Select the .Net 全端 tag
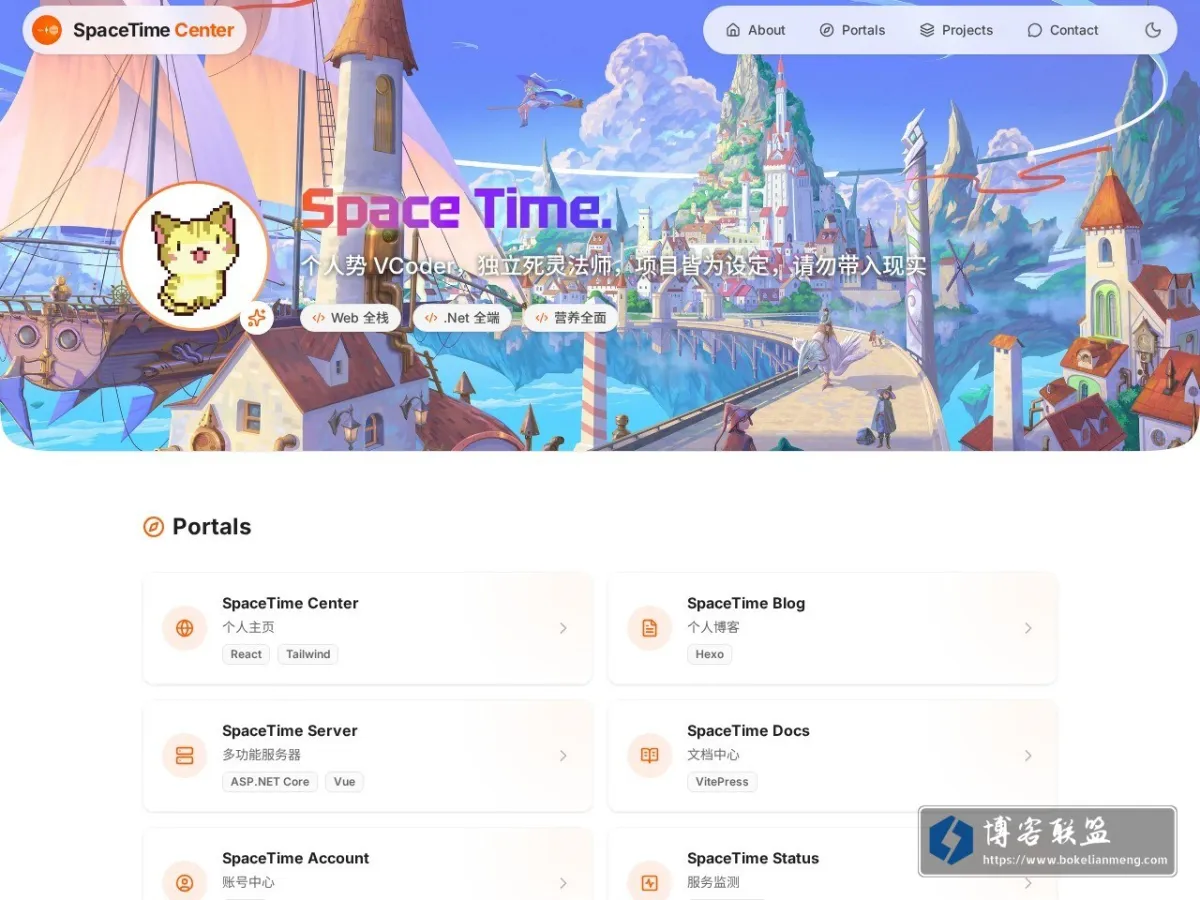Viewport: 1200px width, 900px height. [462, 318]
